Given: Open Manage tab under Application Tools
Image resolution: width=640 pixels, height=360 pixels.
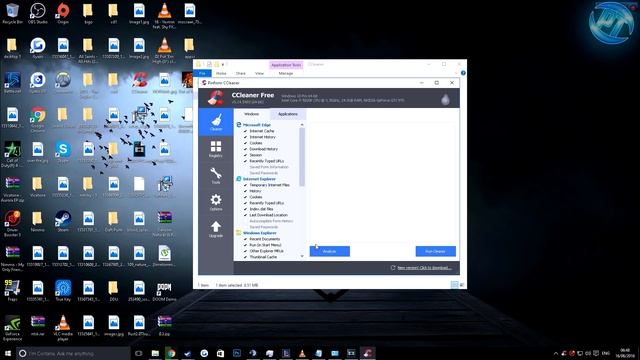Looking at the screenshot, I should 286,73.
